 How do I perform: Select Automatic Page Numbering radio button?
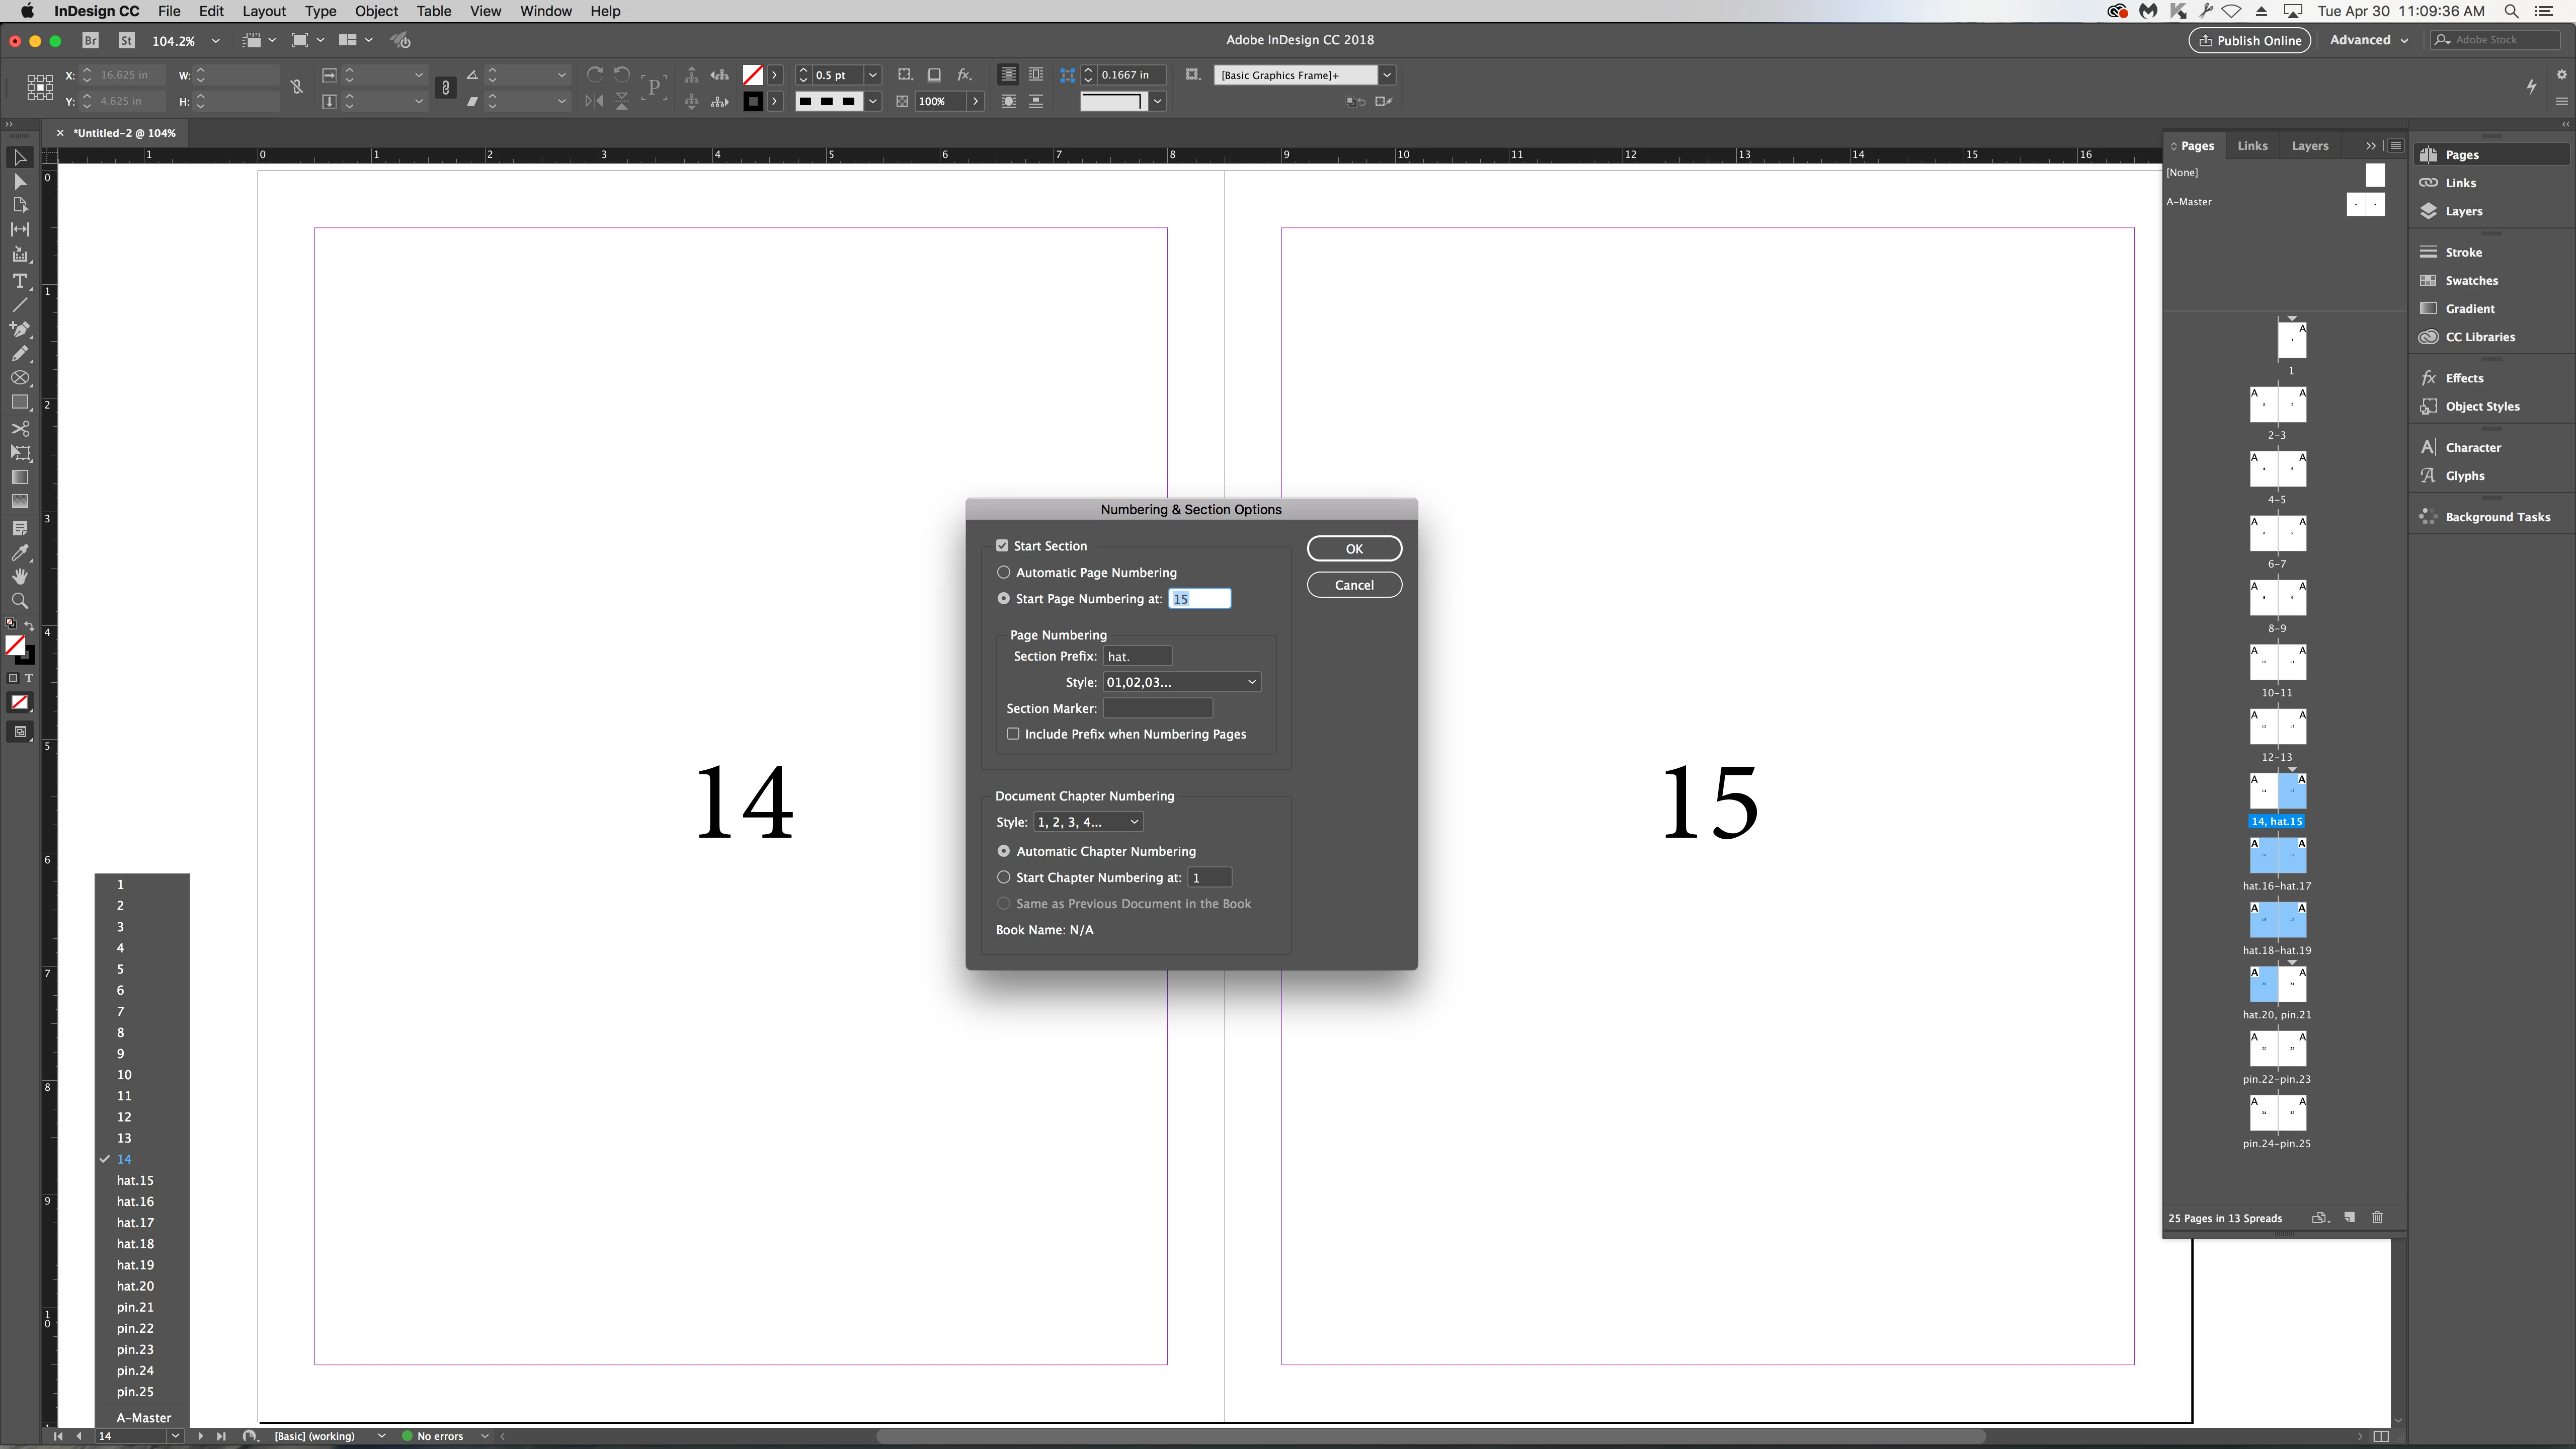(x=1003, y=572)
